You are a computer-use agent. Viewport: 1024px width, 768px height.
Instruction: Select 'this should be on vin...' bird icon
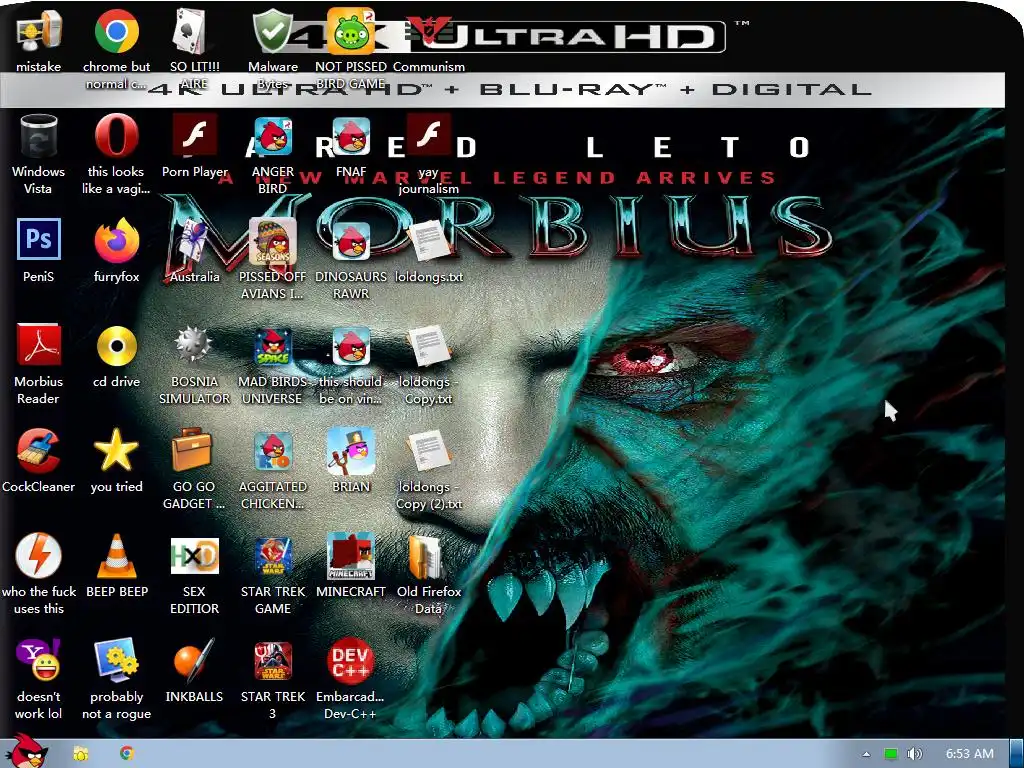coord(351,346)
